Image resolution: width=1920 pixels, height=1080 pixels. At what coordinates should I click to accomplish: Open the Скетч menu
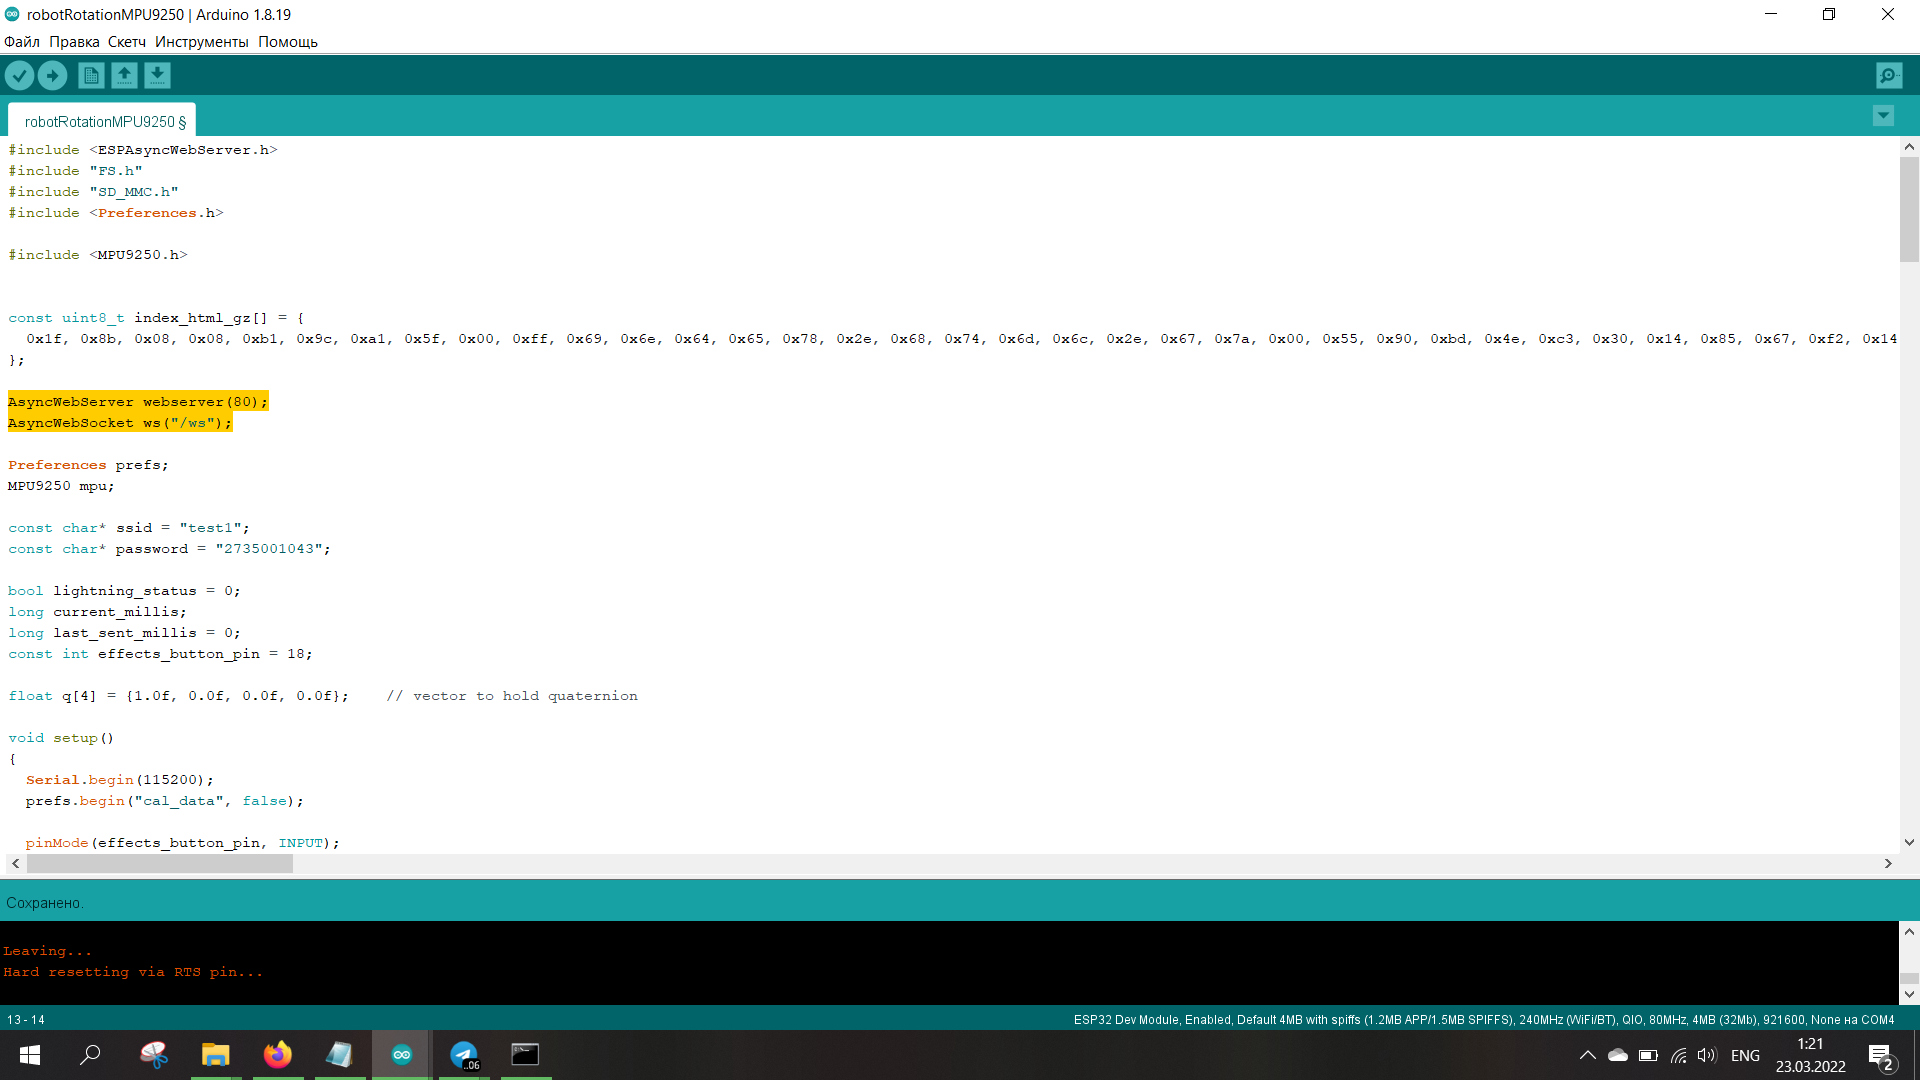[127, 42]
